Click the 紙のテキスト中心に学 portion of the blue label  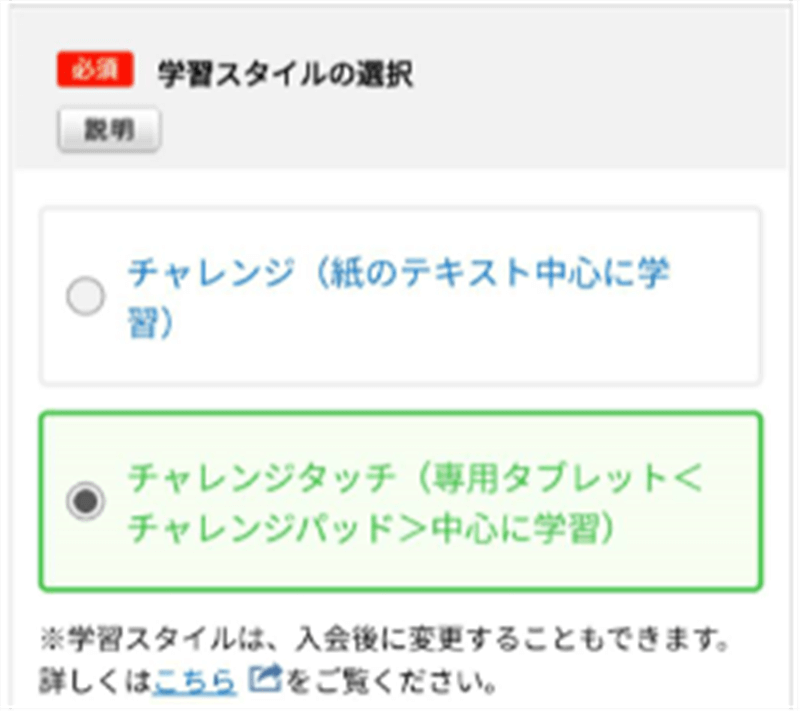500,272
